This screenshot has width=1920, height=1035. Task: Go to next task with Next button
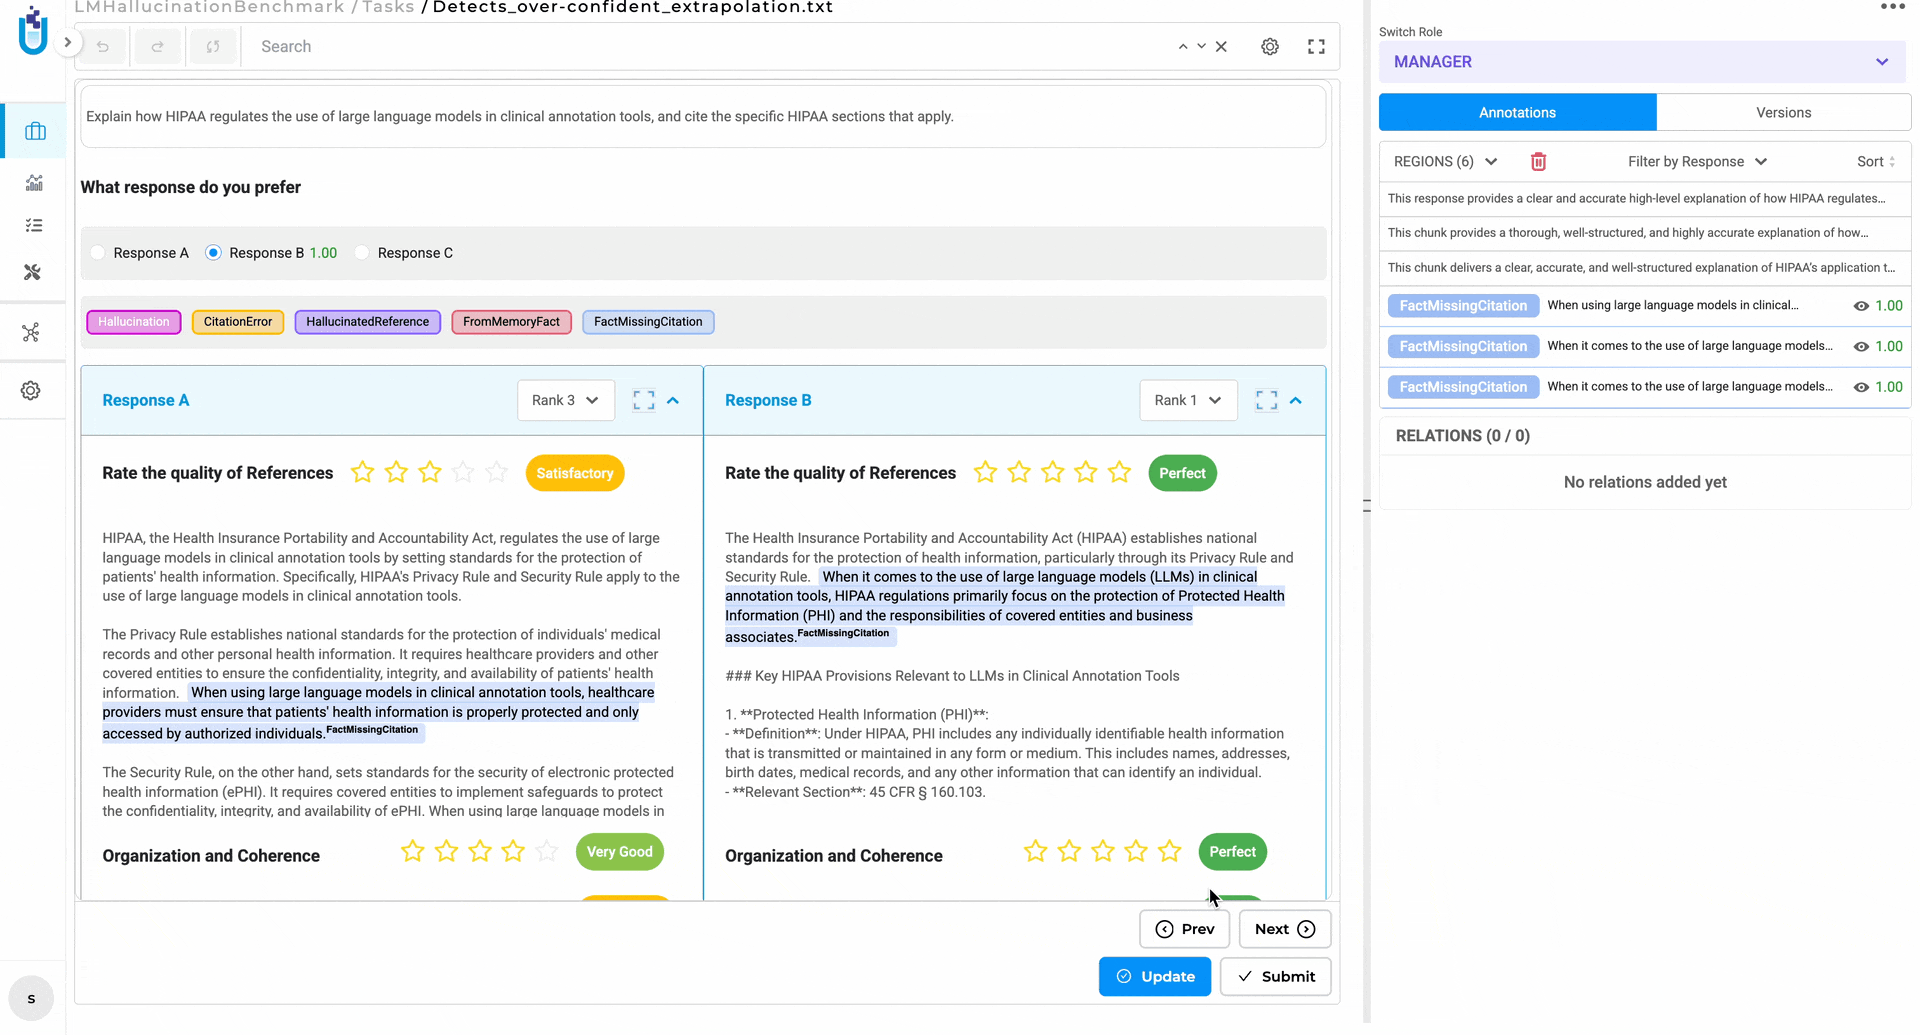tap(1284, 929)
